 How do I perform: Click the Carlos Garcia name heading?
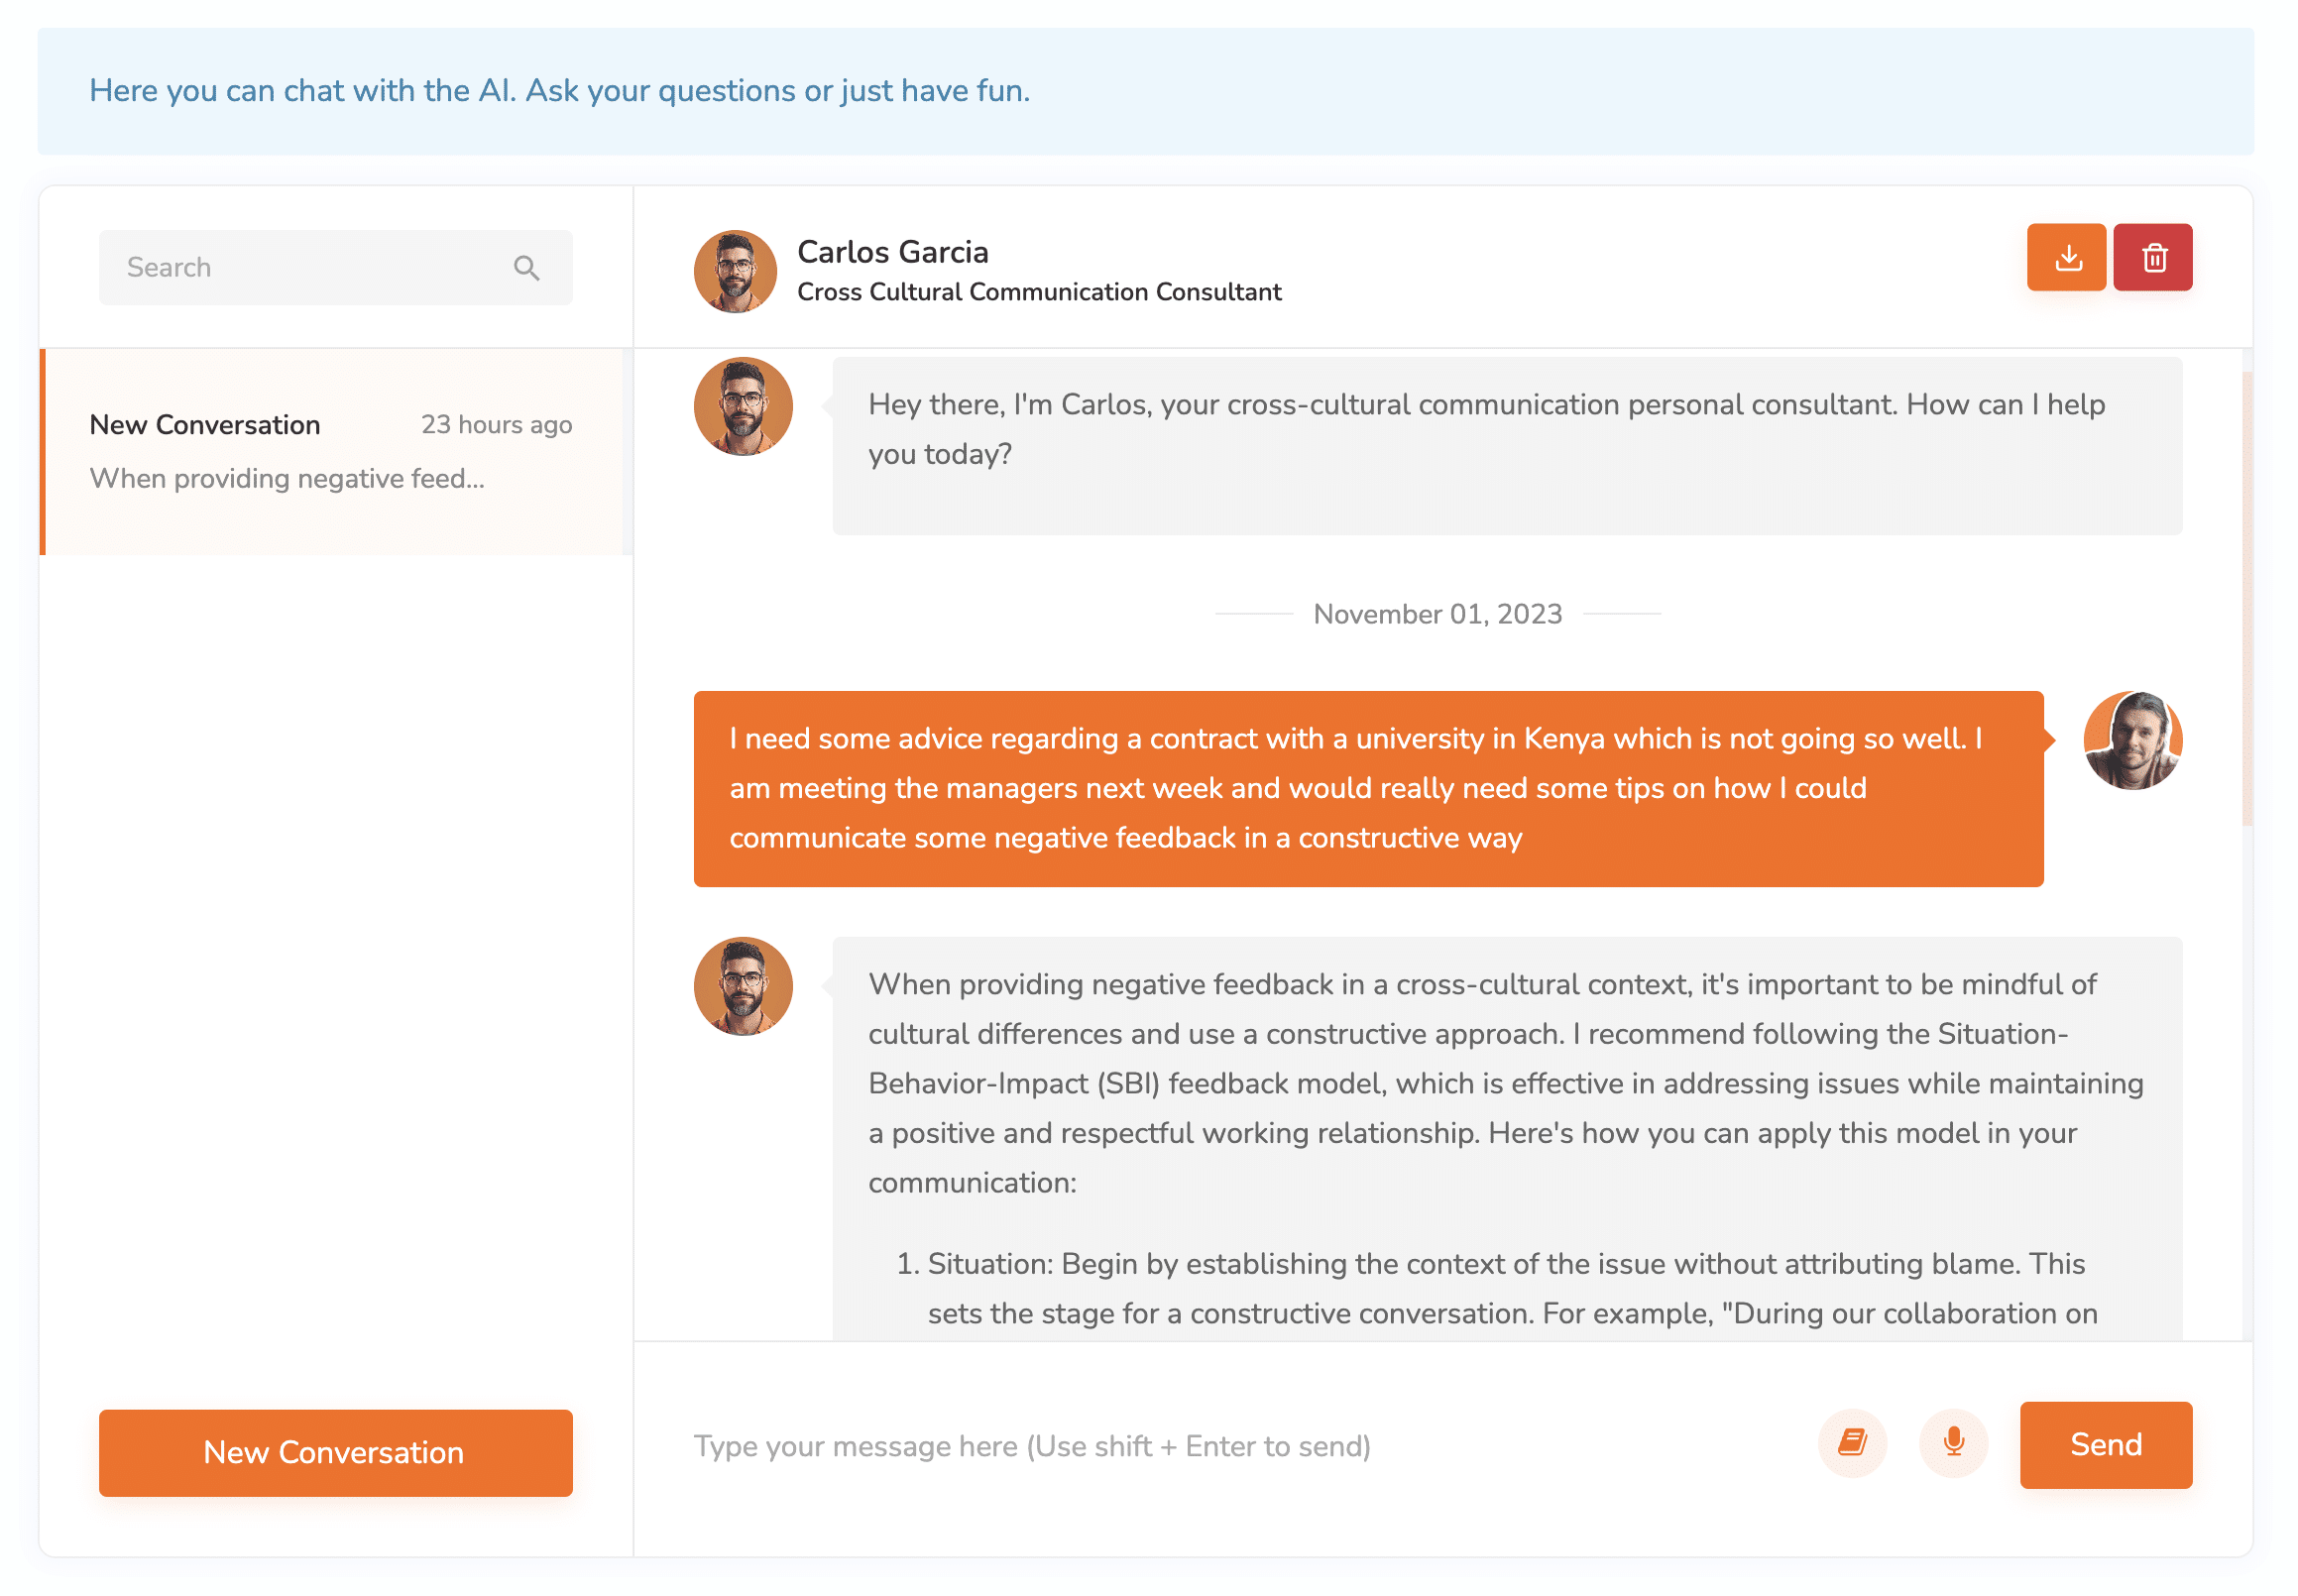coord(892,252)
